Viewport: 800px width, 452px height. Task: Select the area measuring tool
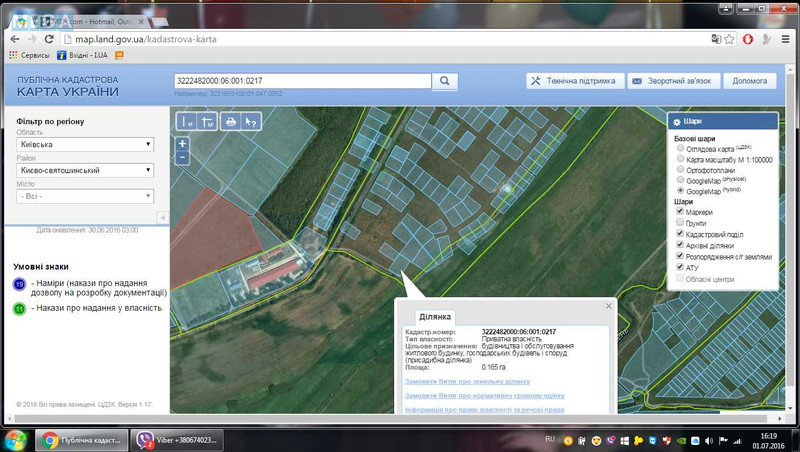pos(207,121)
